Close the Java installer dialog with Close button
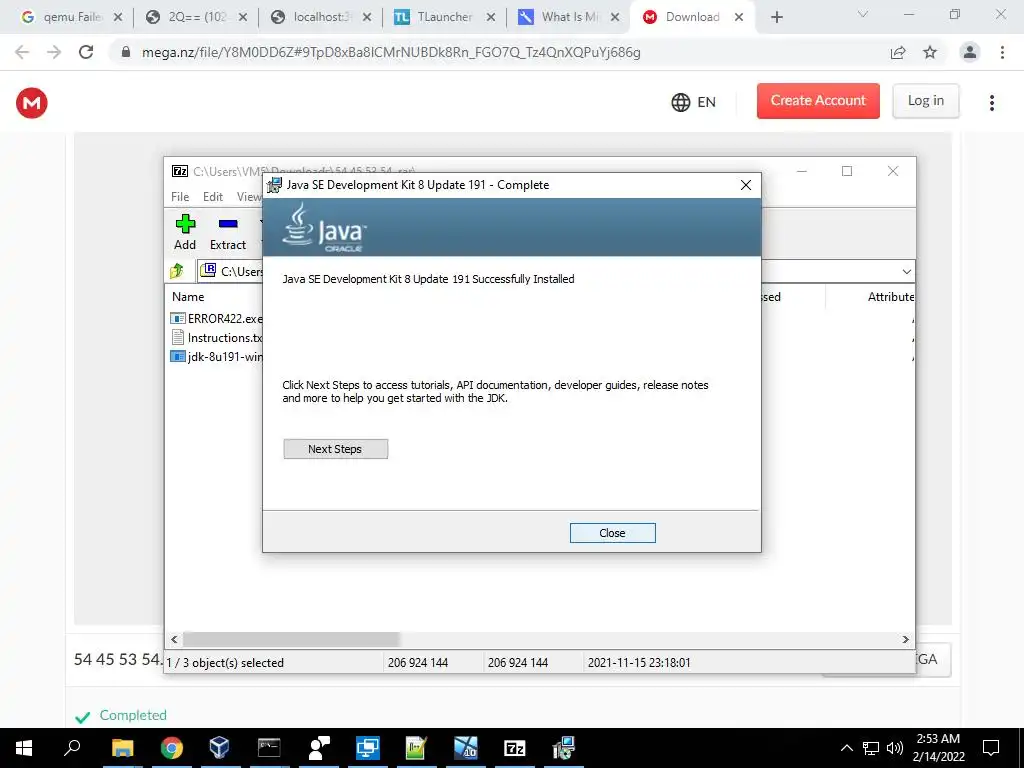Viewport: 1024px width, 768px height. [612, 533]
